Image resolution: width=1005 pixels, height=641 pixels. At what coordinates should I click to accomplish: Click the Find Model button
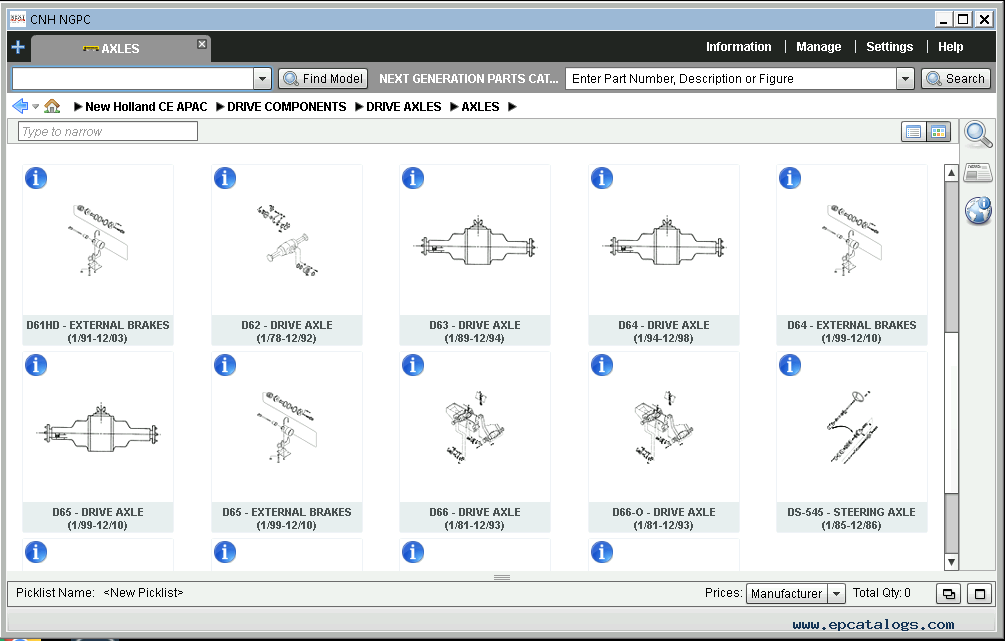pyautogui.click(x=323, y=79)
